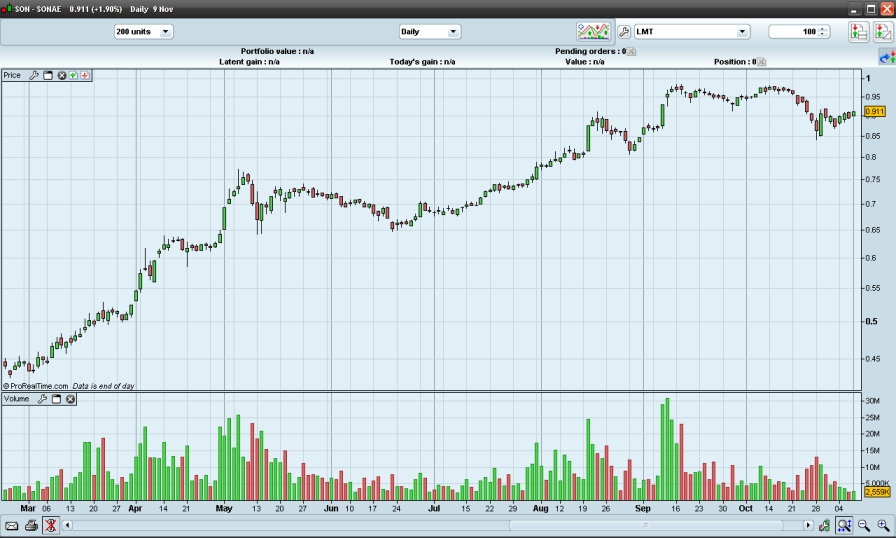Click the quantity field showing 100

coord(794,32)
